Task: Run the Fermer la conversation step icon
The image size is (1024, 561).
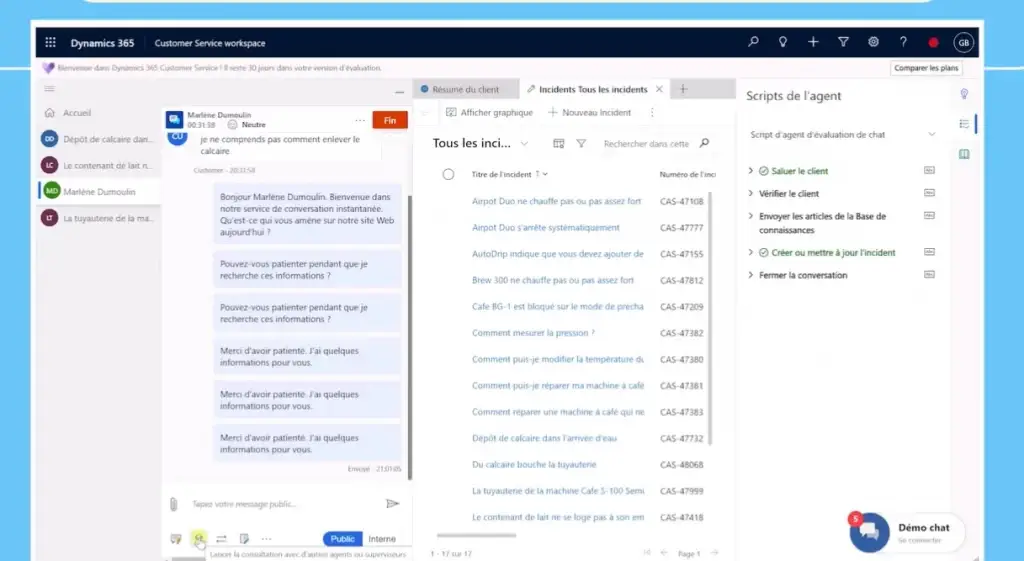Action: pyautogui.click(x=929, y=275)
